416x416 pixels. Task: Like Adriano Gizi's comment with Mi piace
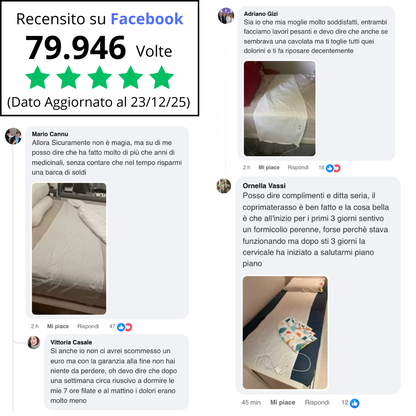tap(269, 167)
